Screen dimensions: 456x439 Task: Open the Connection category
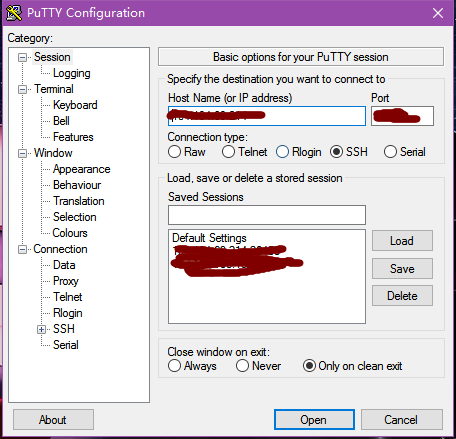[x=60, y=249]
